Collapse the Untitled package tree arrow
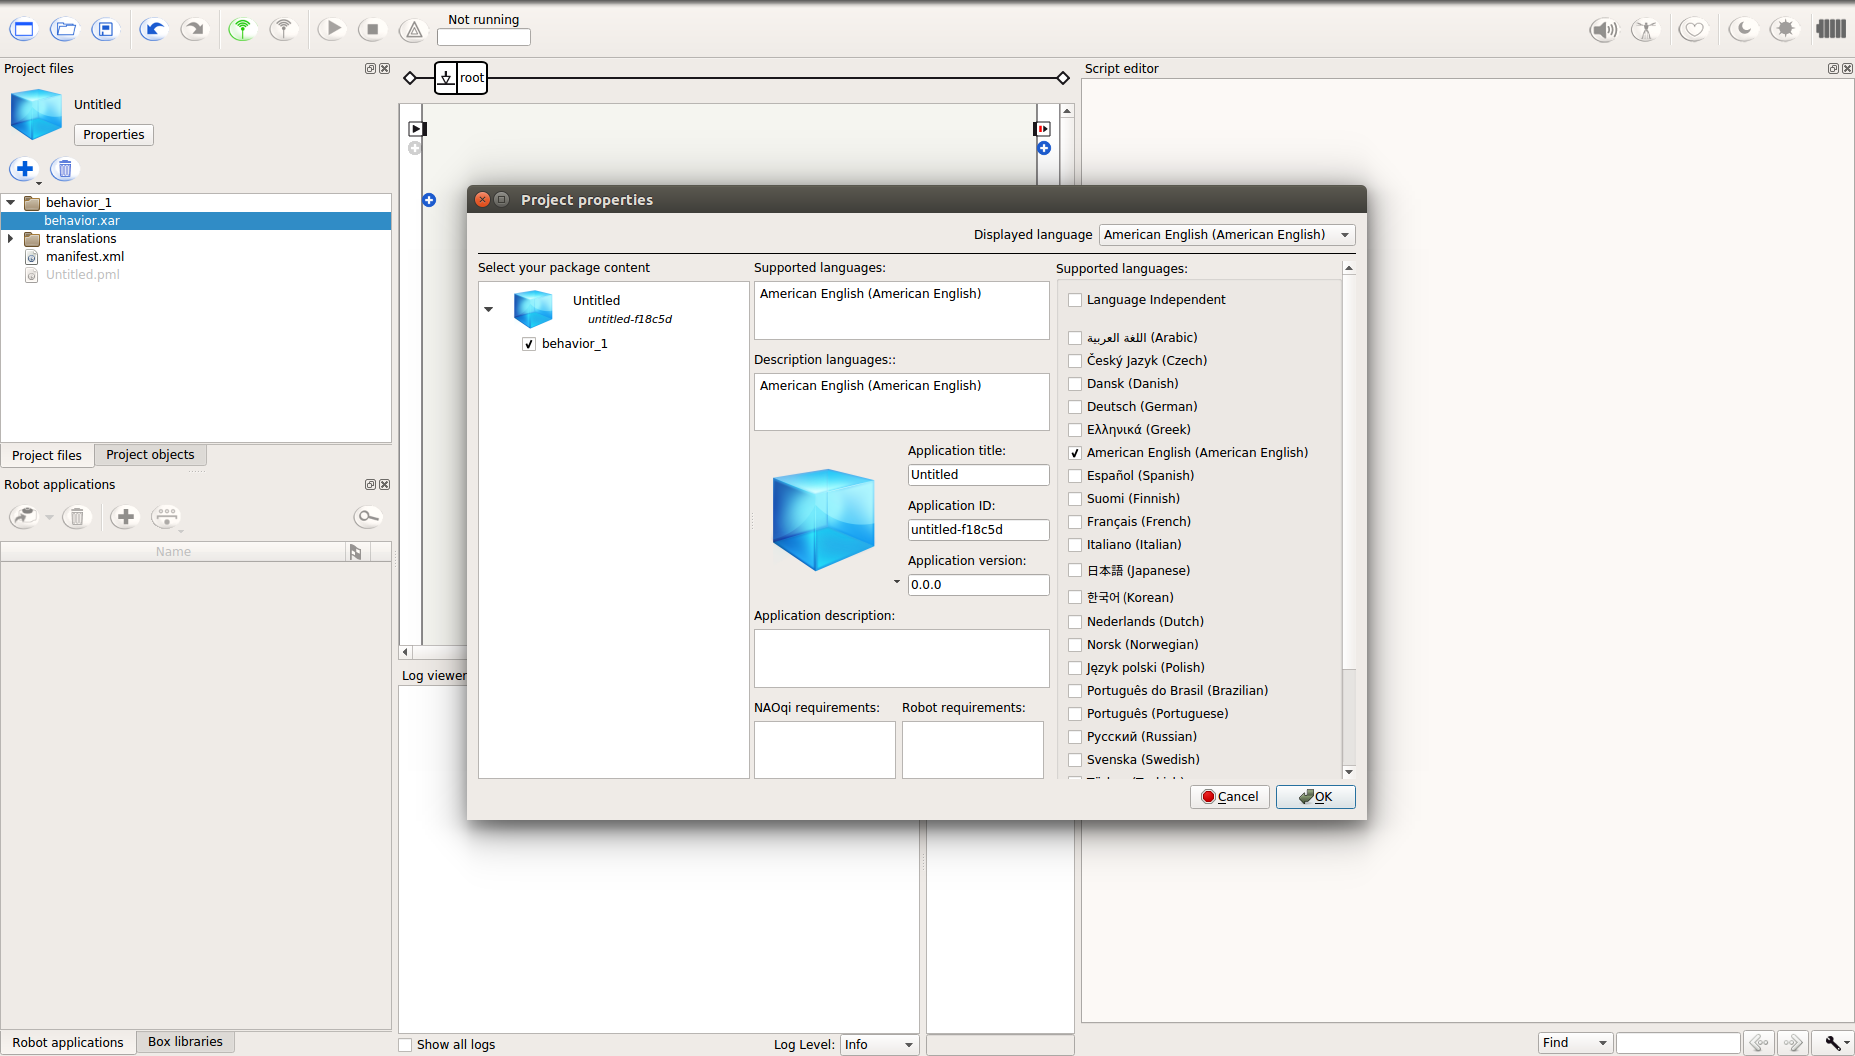Image resolution: width=1855 pixels, height=1056 pixels. [489, 310]
